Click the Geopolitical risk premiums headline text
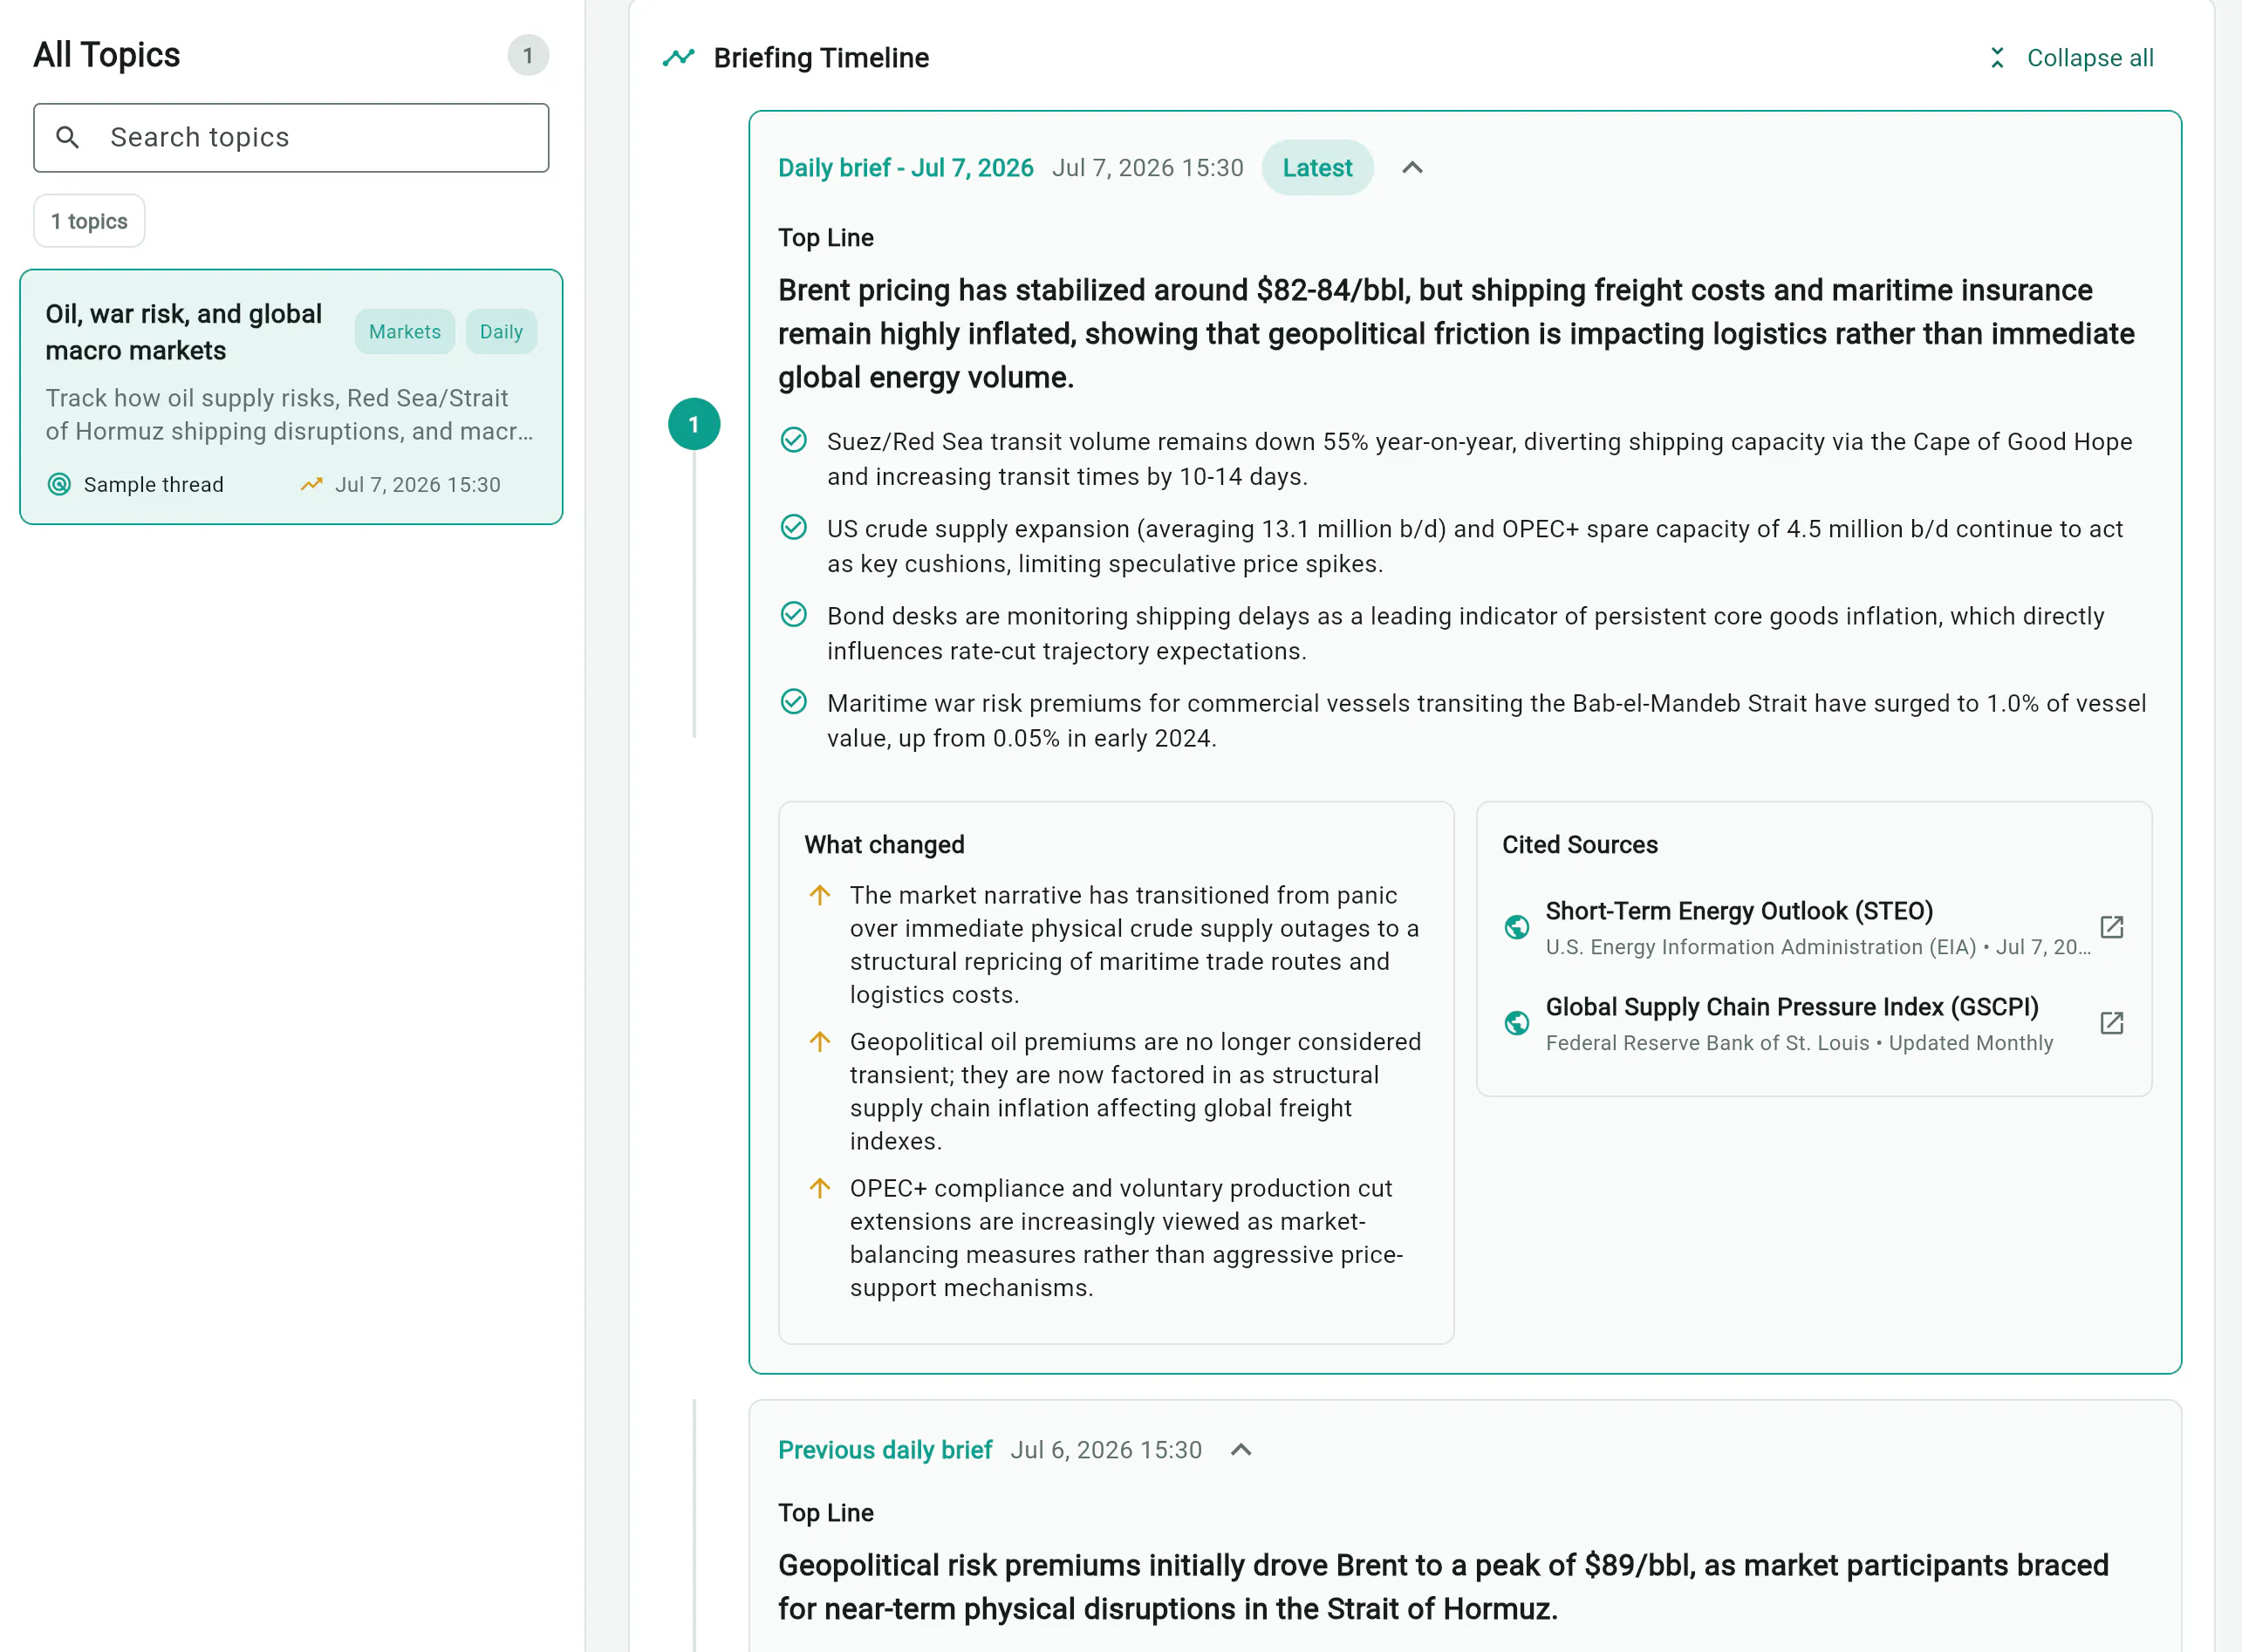 coord(1443,1587)
